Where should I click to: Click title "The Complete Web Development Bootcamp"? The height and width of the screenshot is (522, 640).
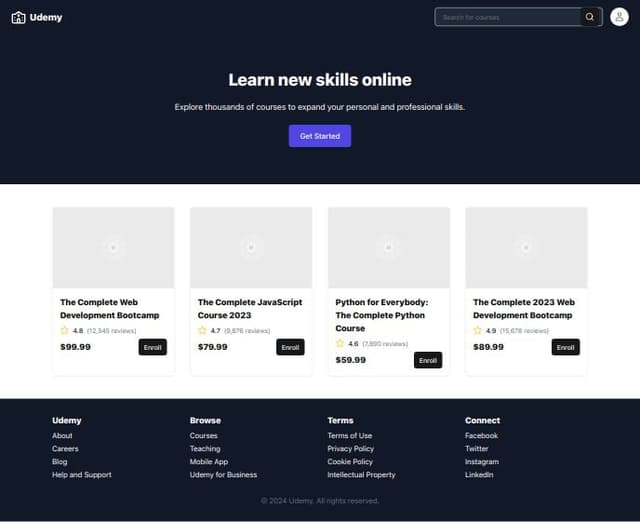coord(109,309)
